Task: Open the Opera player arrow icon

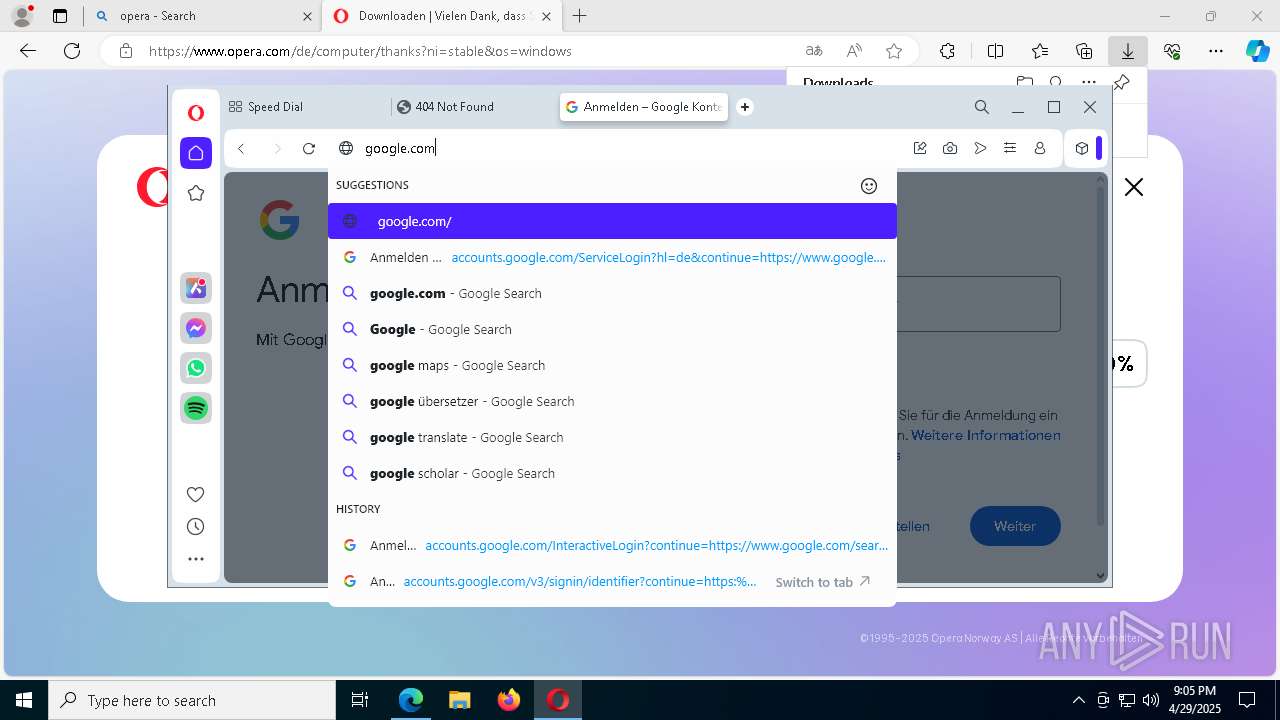Action: (x=980, y=148)
